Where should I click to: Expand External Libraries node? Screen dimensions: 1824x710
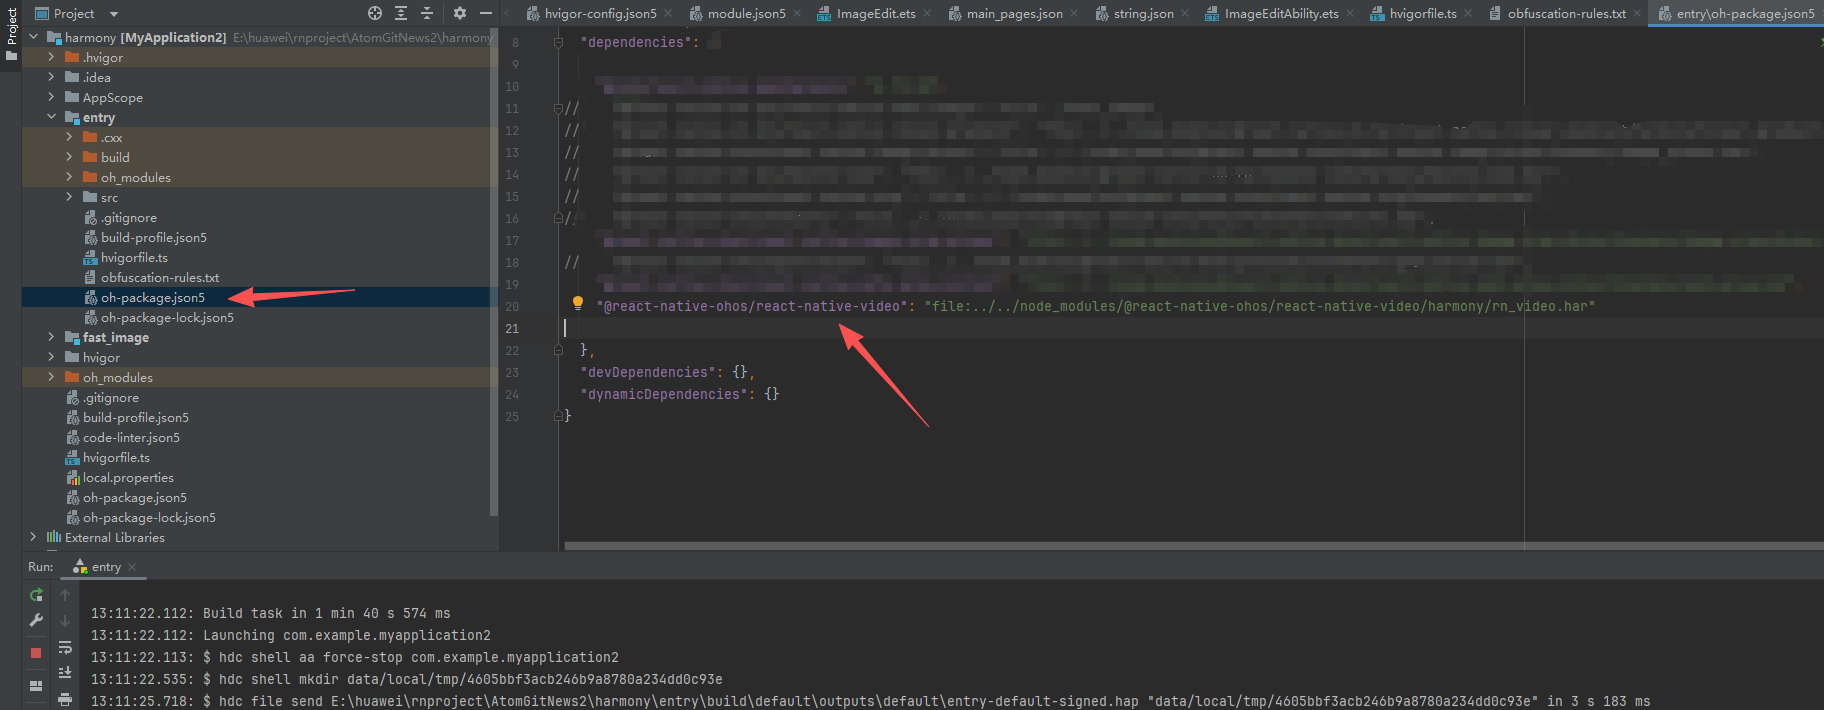(34, 537)
